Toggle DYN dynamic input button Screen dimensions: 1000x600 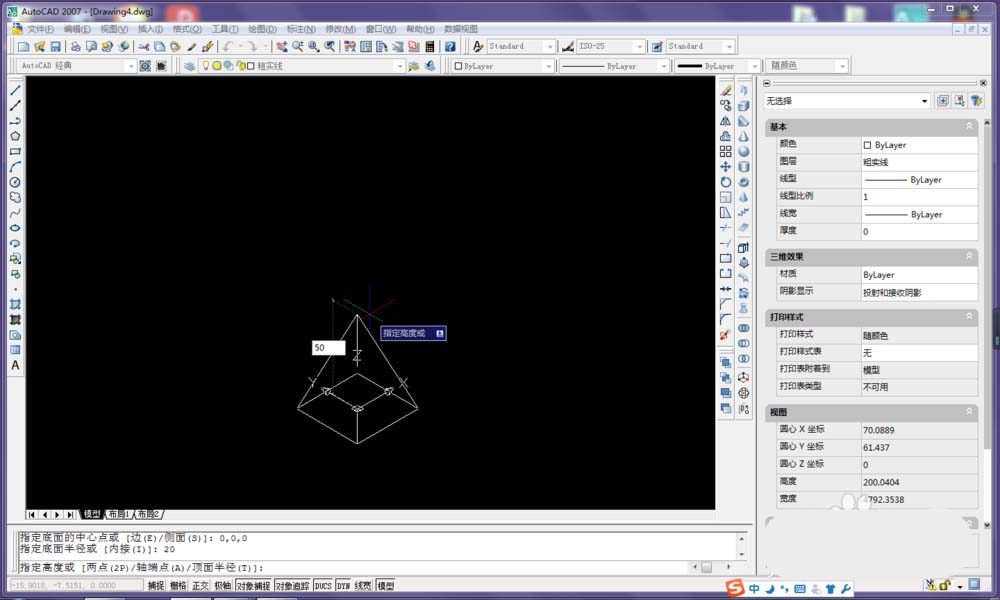(x=343, y=586)
